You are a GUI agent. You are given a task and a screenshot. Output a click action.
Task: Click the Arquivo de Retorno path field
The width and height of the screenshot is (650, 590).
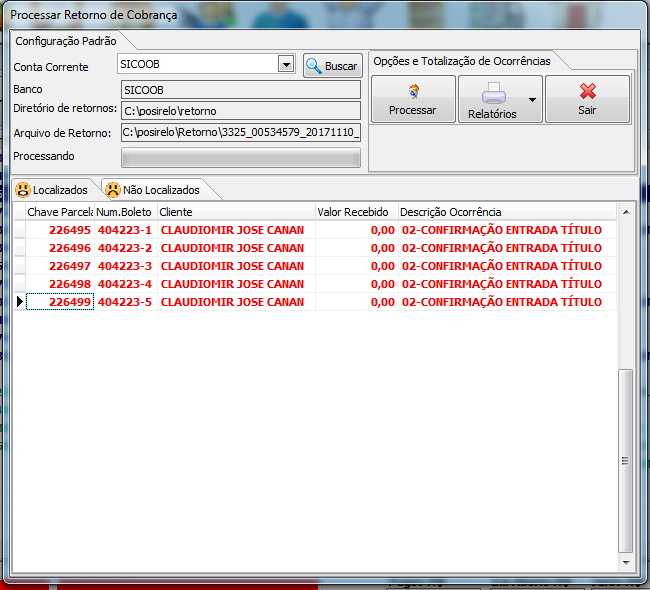tap(241, 132)
